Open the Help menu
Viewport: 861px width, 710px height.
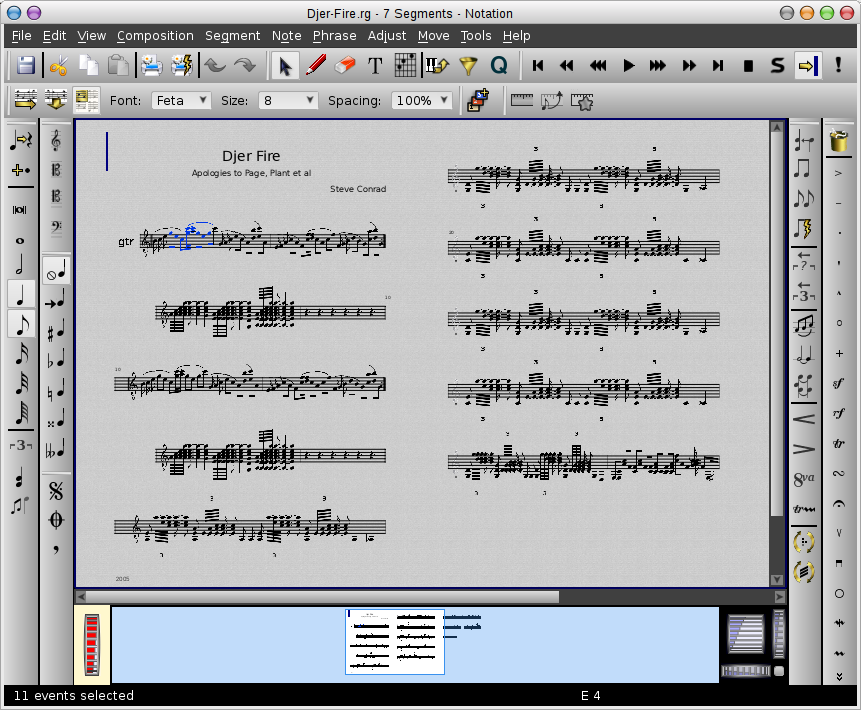516,36
